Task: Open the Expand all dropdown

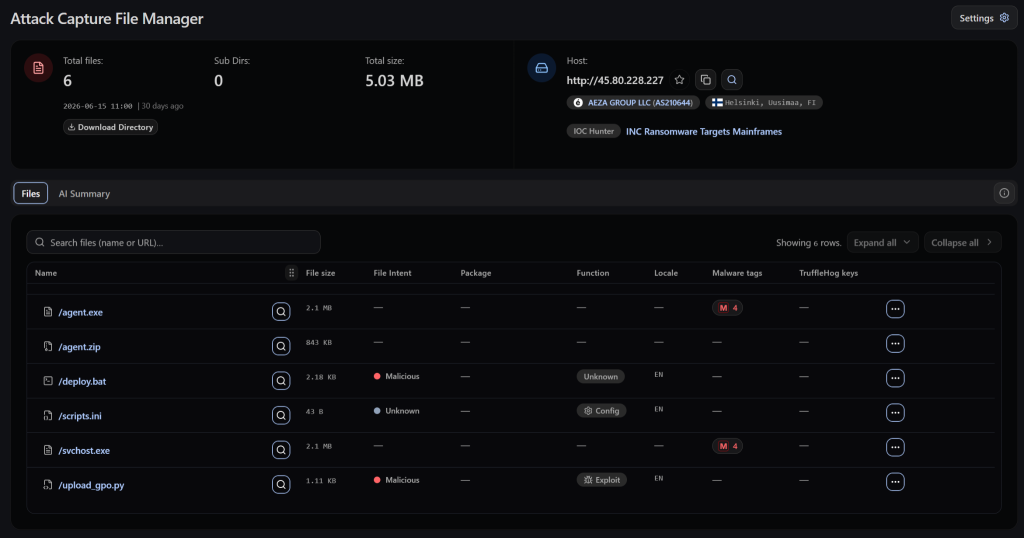Action: pos(882,242)
